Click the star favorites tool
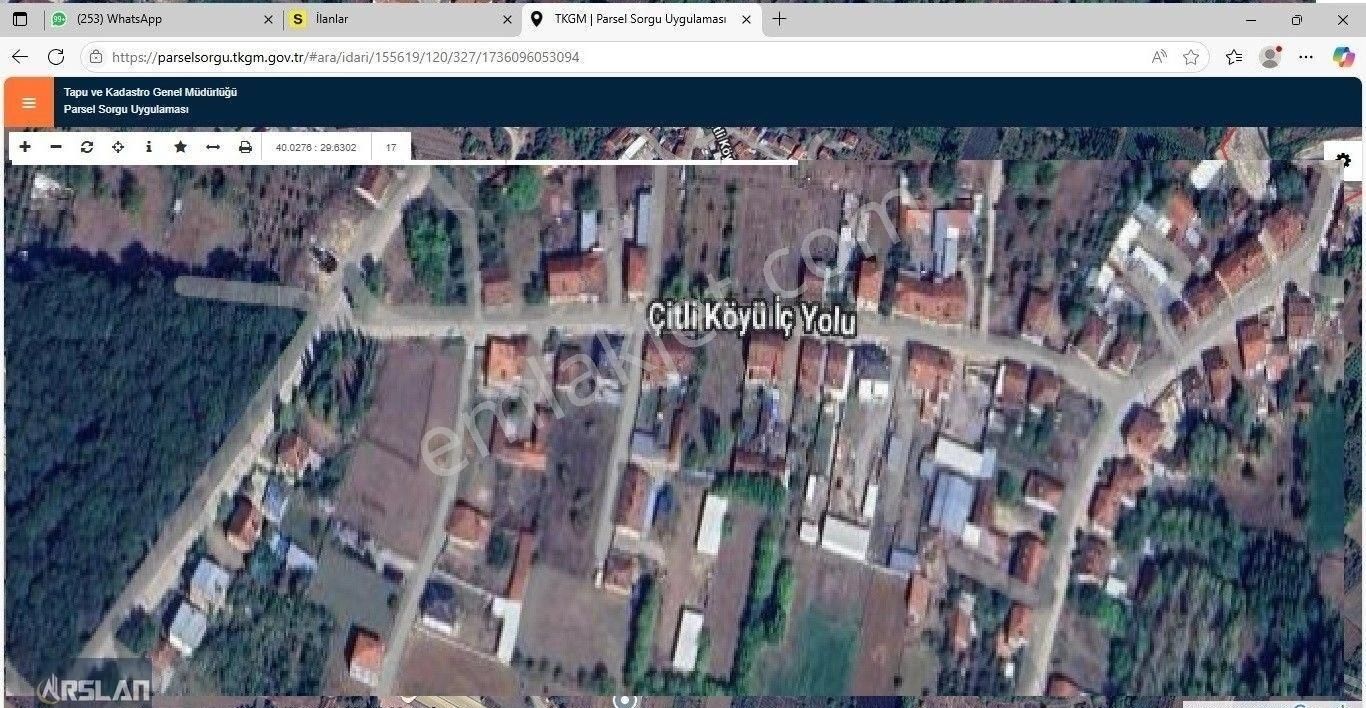 click(x=180, y=147)
